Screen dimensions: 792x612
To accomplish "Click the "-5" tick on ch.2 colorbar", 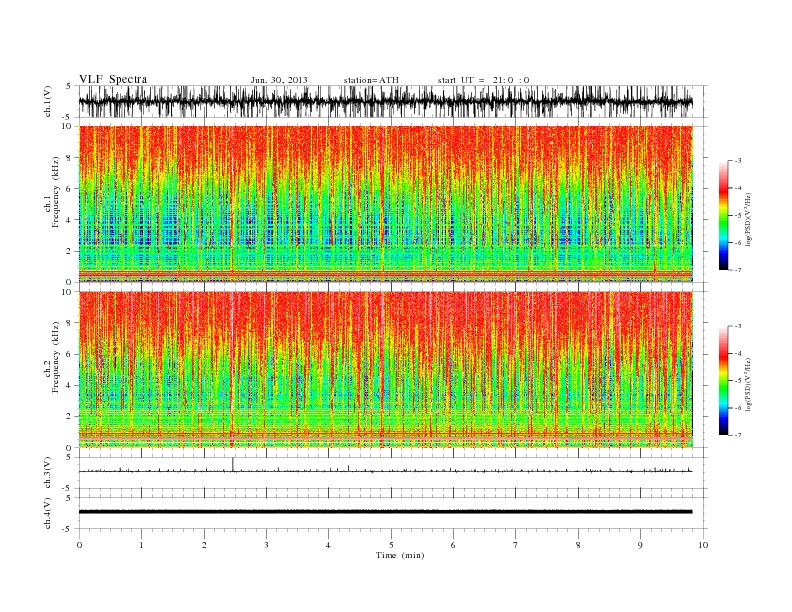I will pos(737,381).
